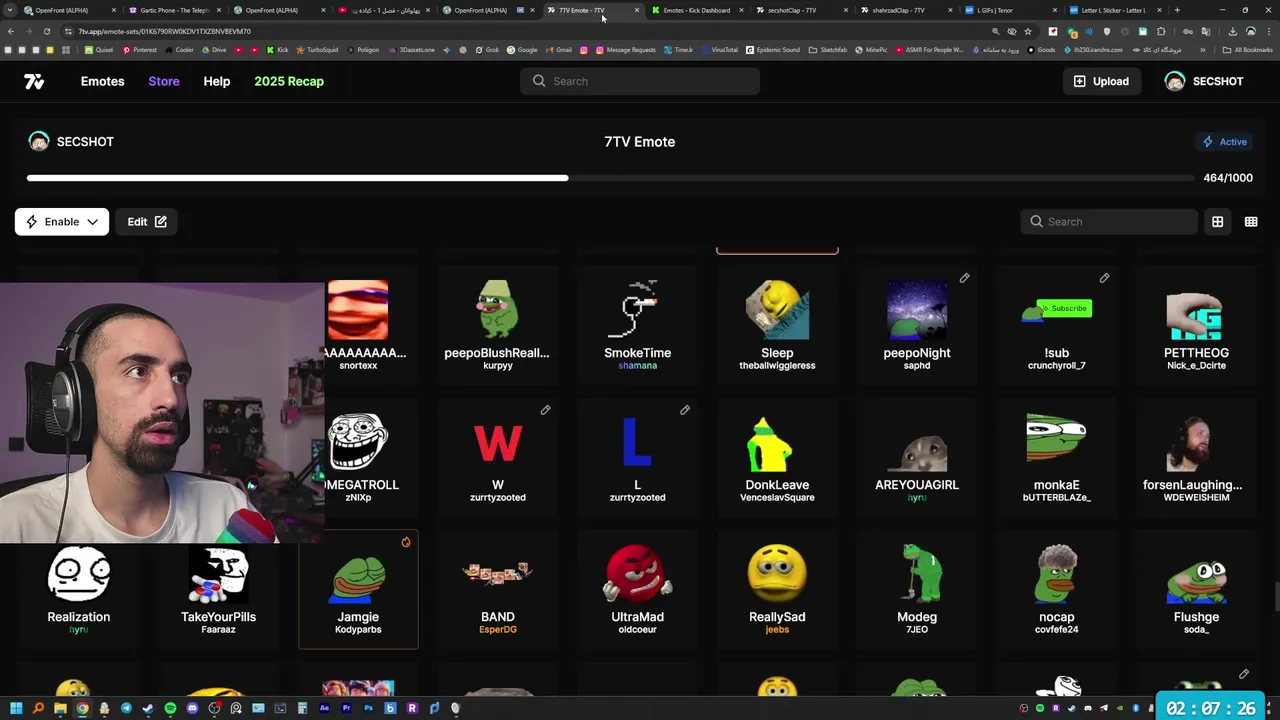Switch to Emotes - Kick Dashboard tab
Image resolution: width=1280 pixels, height=720 pixels.
pos(696,10)
